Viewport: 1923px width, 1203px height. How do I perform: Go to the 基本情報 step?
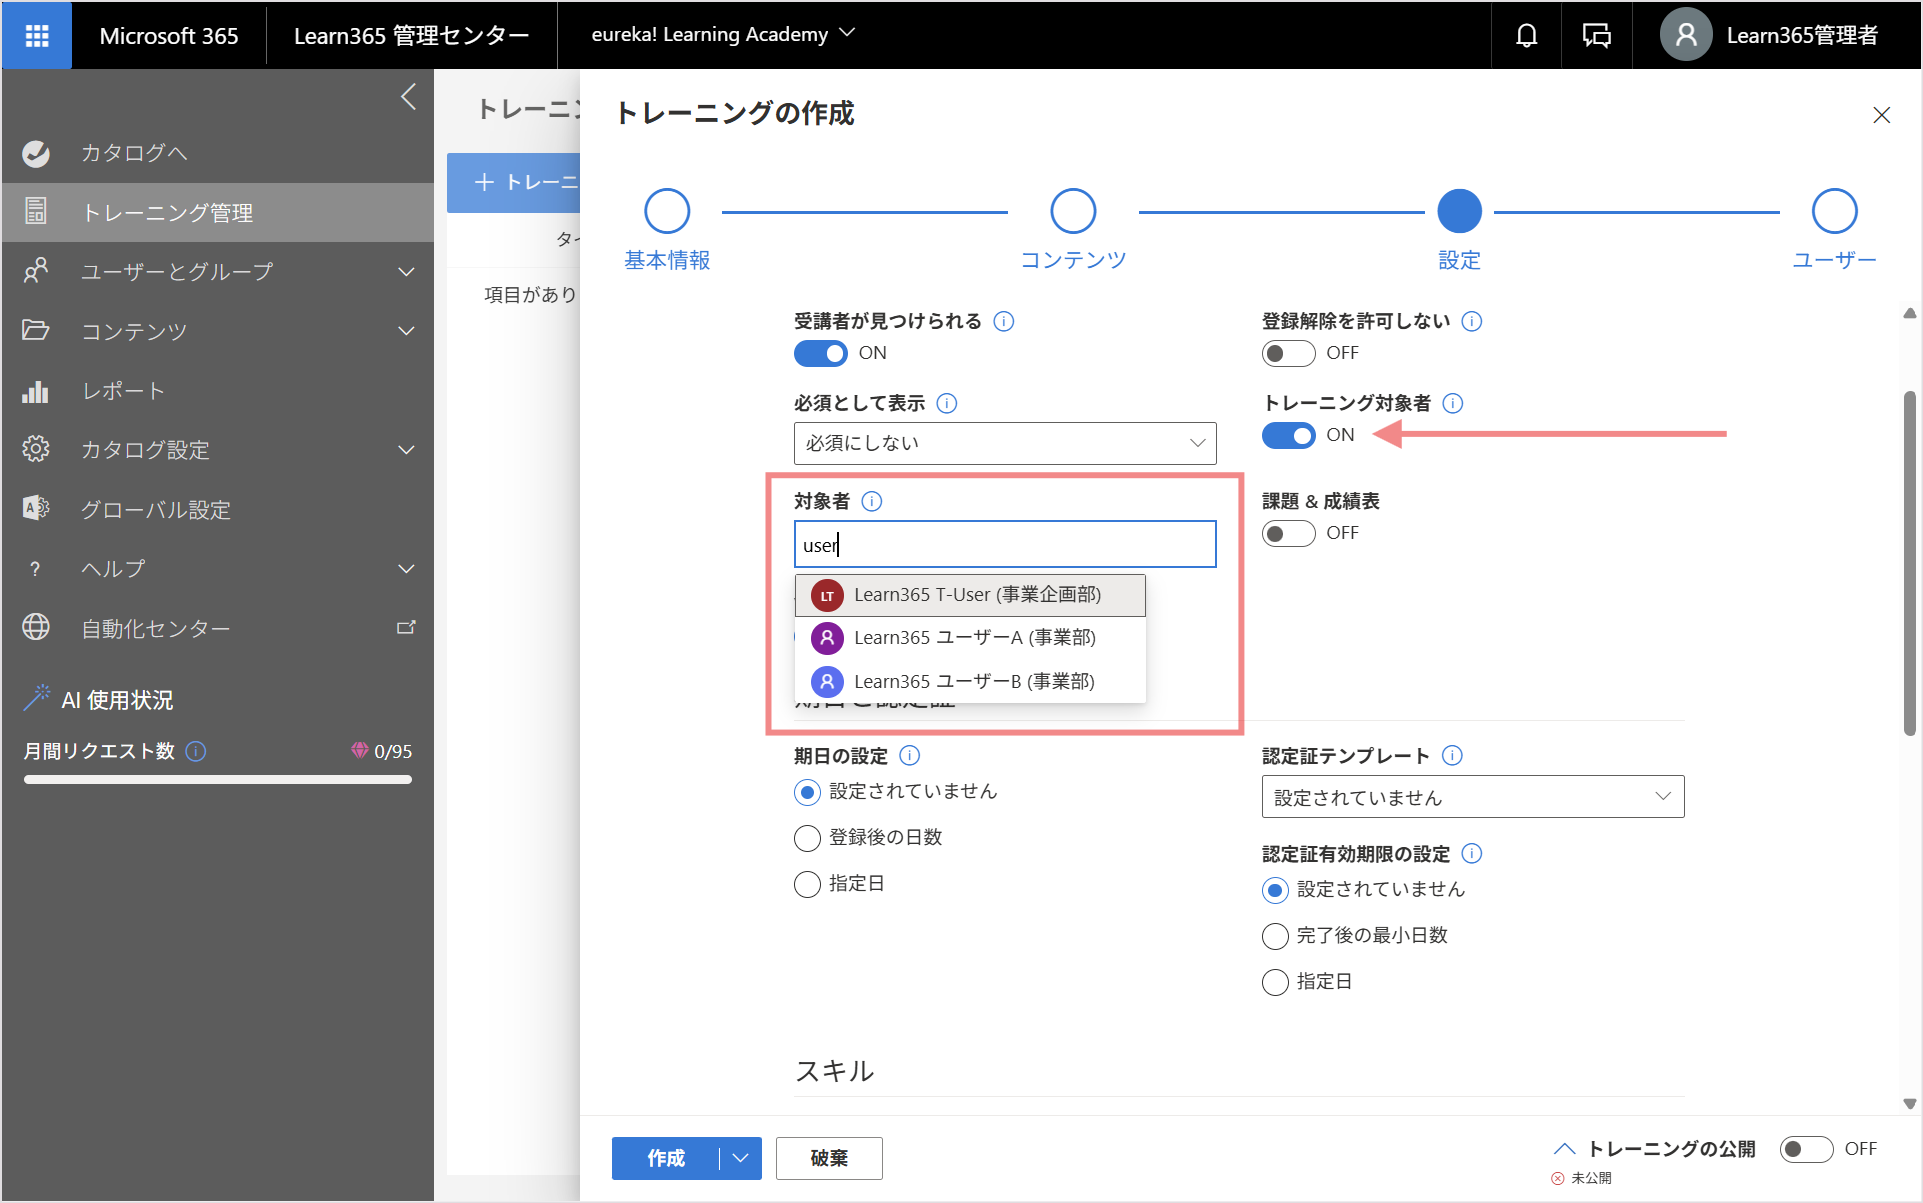(667, 211)
